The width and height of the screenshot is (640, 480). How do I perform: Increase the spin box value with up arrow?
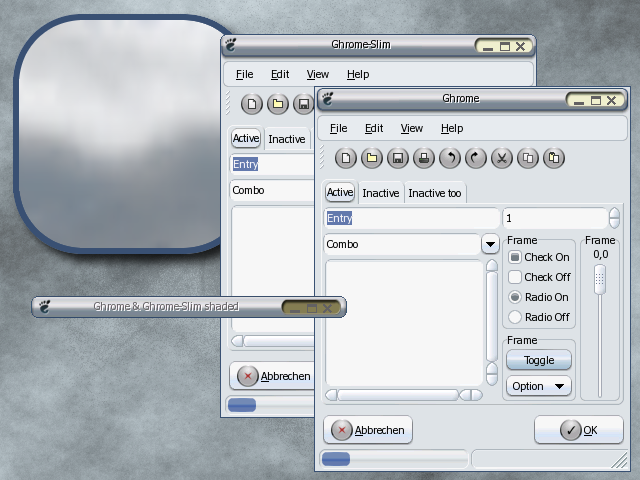point(614,213)
